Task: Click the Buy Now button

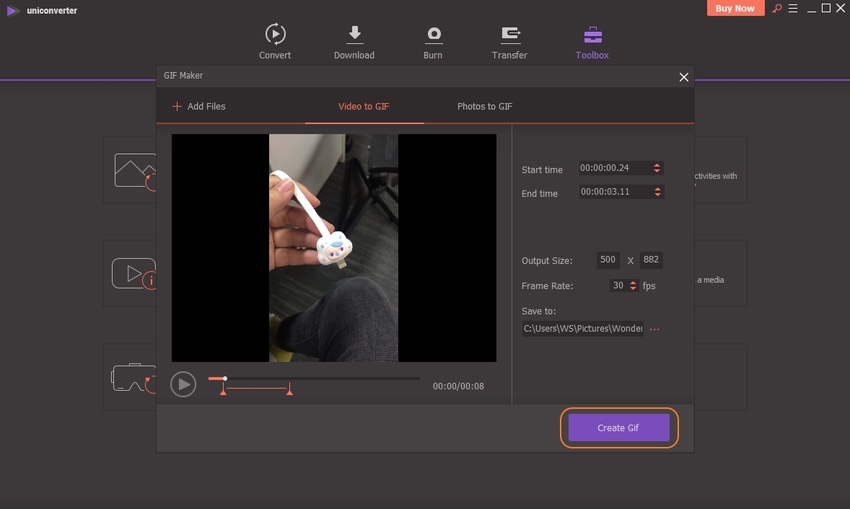Action: point(735,9)
